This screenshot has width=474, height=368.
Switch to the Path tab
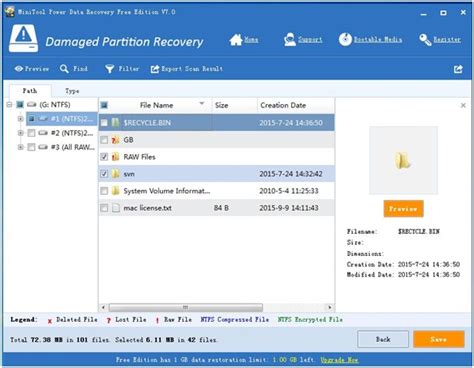click(30, 91)
